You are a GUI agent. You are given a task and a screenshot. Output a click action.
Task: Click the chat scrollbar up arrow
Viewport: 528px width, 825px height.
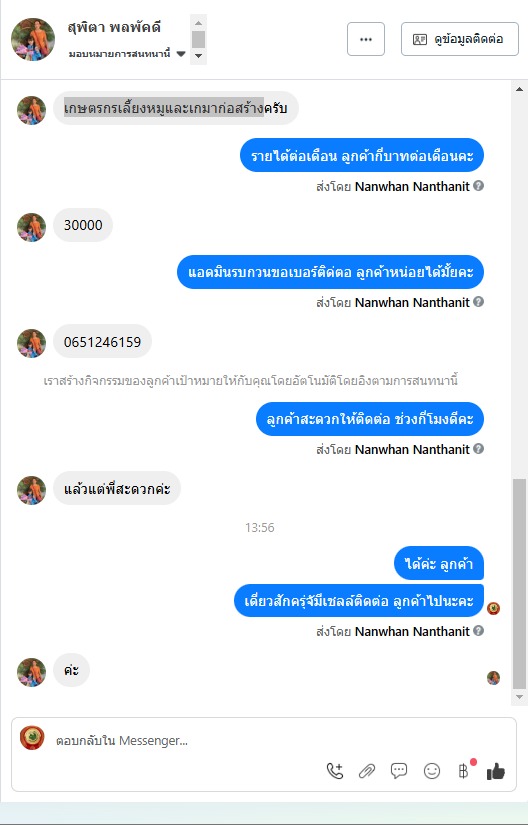pos(520,88)
